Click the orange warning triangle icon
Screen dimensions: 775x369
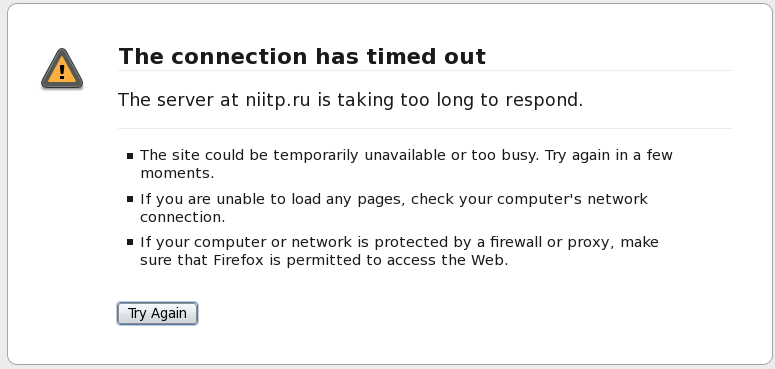(62, 69)
